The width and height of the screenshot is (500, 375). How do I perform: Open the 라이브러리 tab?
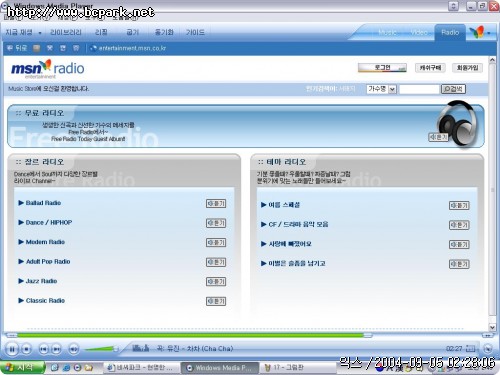pos(66,32)
